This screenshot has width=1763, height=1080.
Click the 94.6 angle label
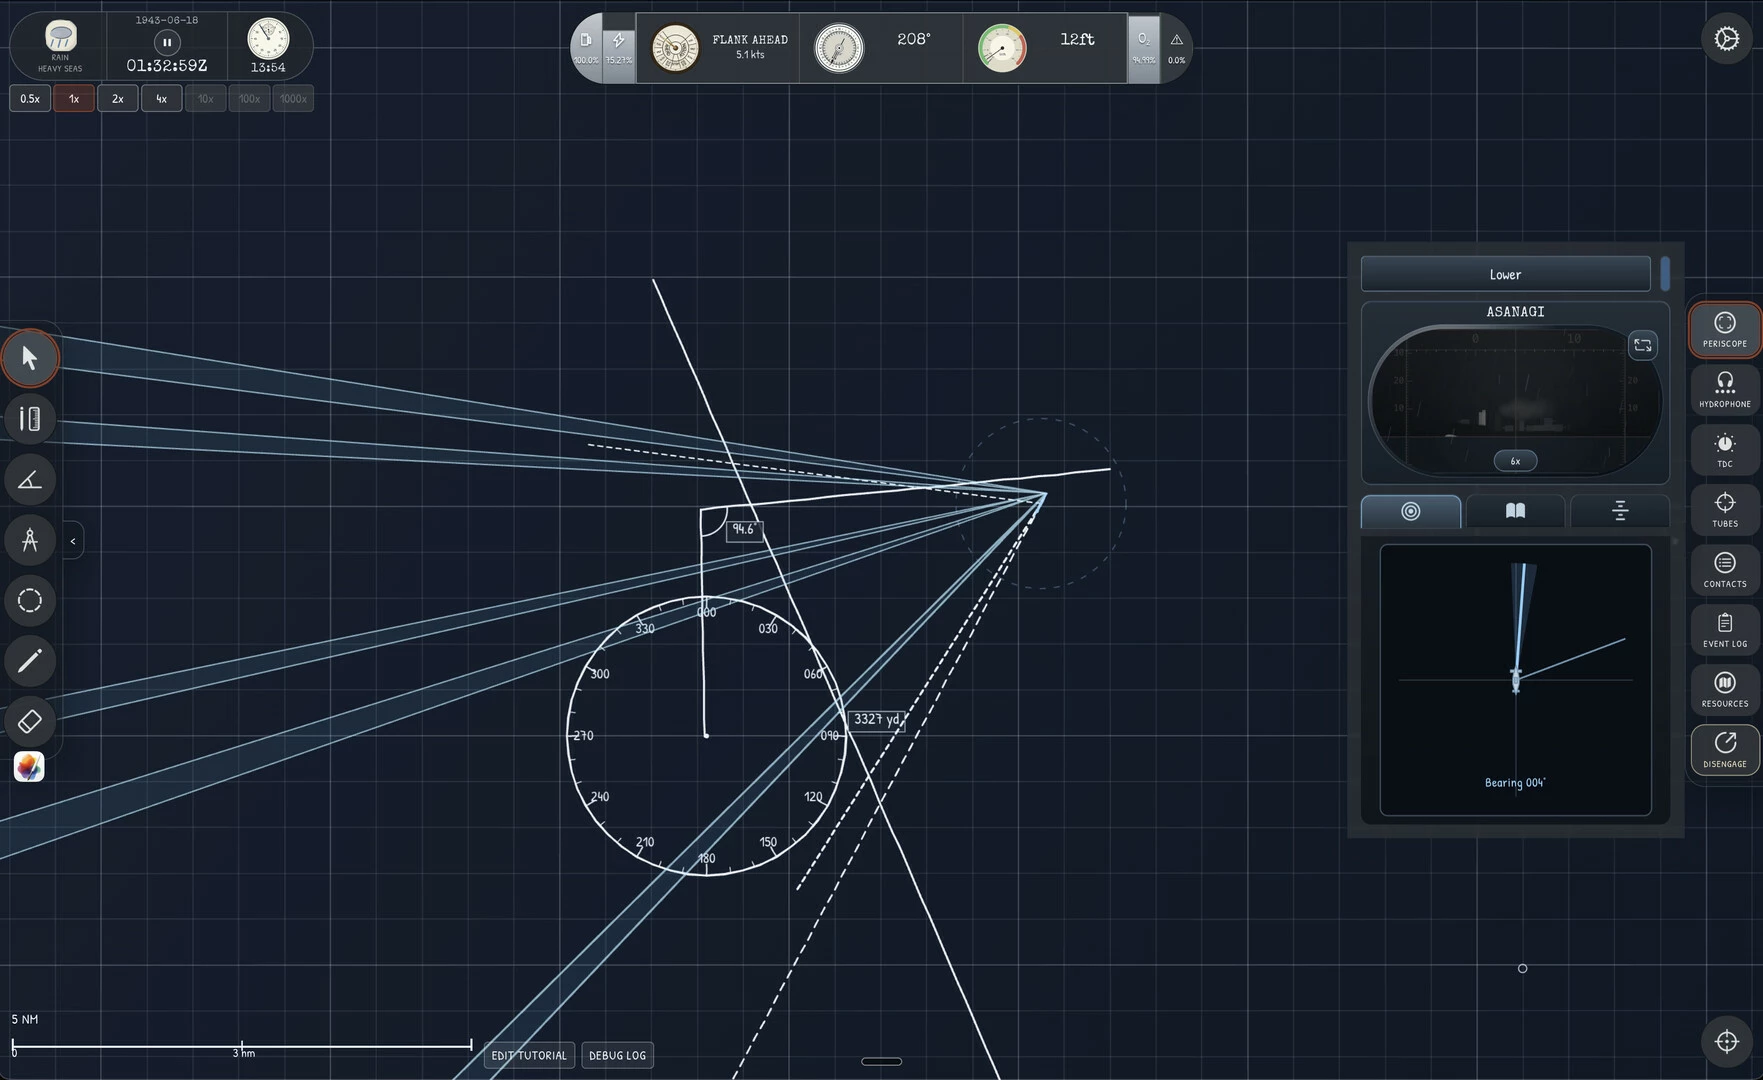(743, 529)
